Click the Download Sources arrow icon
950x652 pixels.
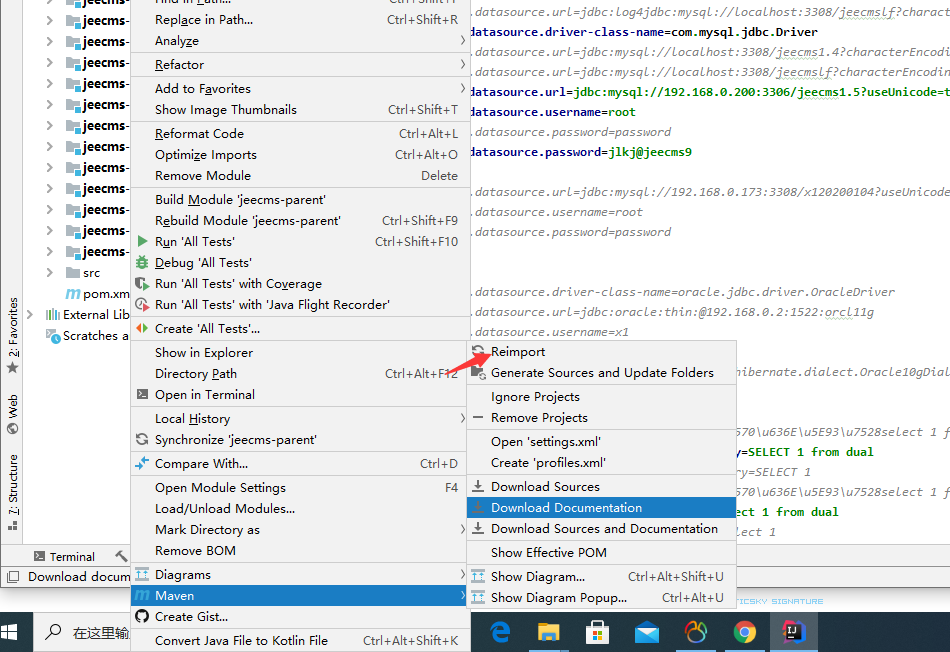click(478, 487)
